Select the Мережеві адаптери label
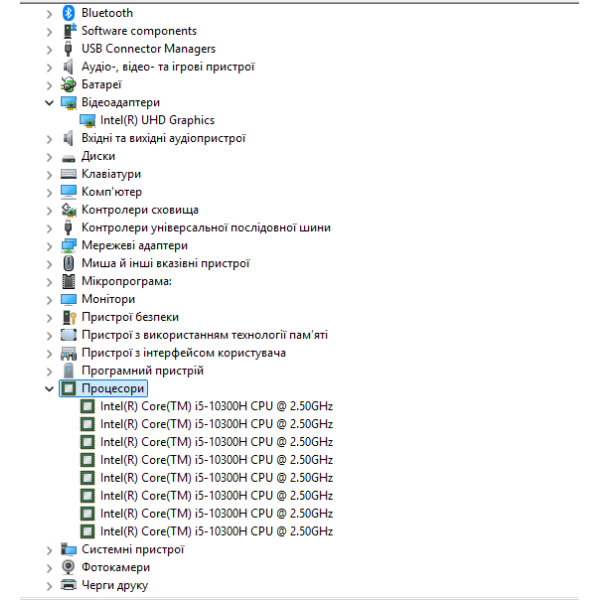 (x=135, y=246)
